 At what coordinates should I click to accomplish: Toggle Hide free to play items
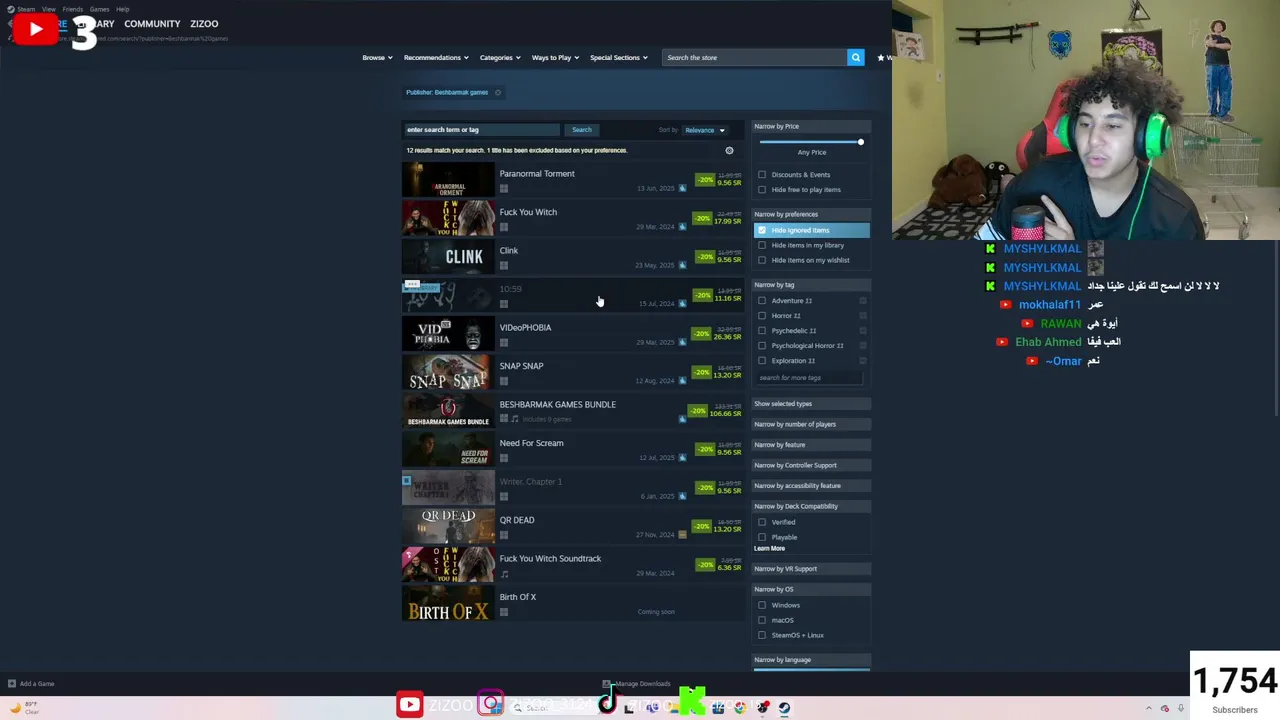[762, 190]
